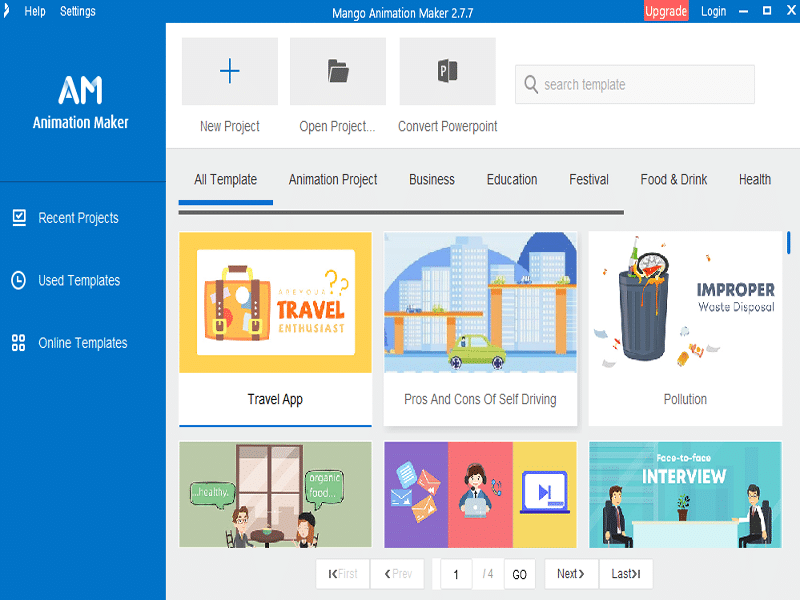The width and height of the screenshot is (800, 600).
Task: Click the GO button
Action: tap(519, 574)
